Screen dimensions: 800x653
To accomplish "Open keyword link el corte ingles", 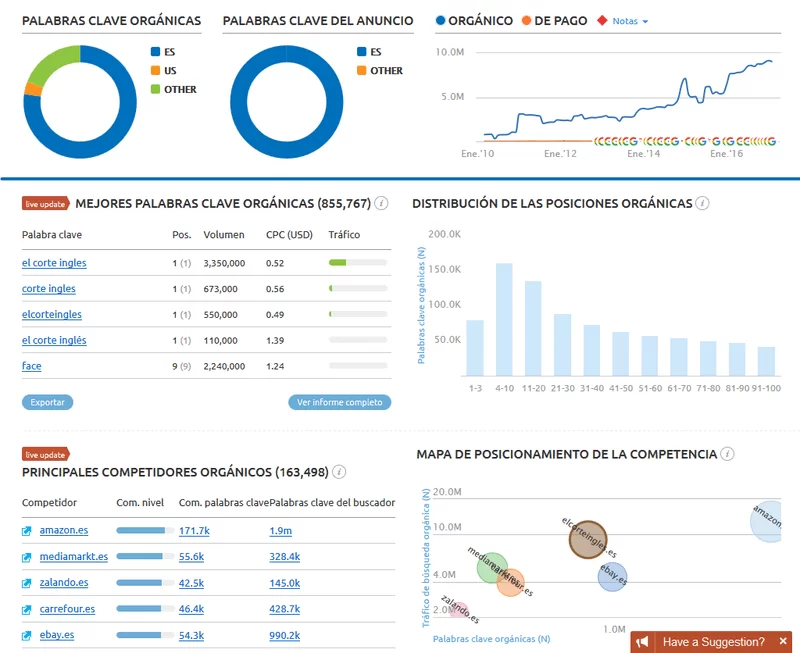I will pyautogui.click(x=54, y=263).
